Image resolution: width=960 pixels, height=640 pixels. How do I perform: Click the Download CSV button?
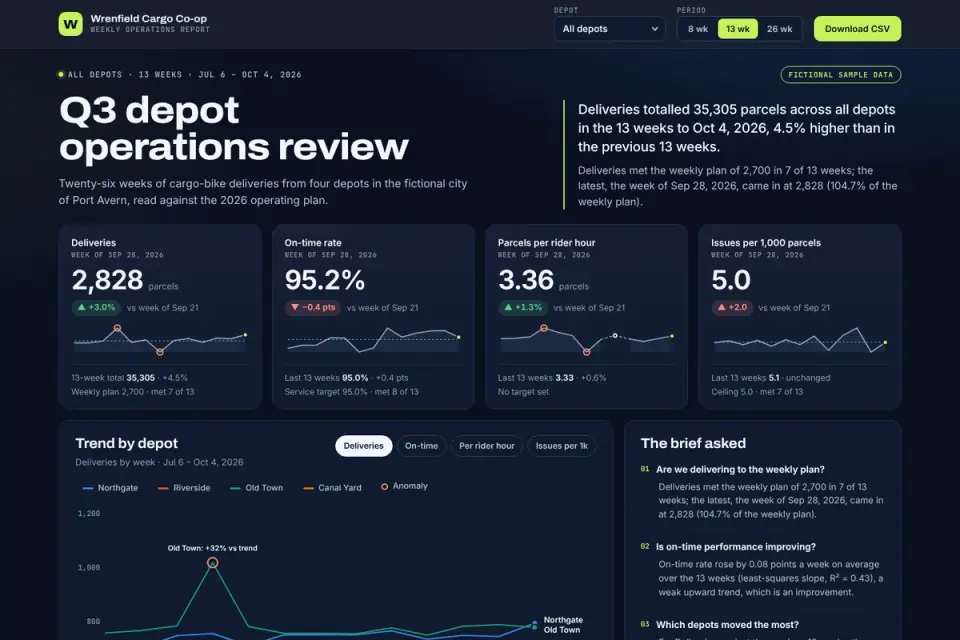pos(857,29)
